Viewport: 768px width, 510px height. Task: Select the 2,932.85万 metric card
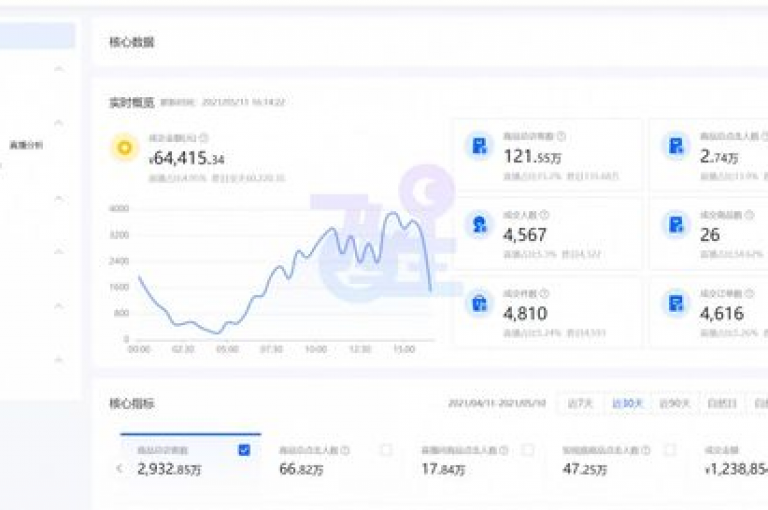(x=191, y=460)
